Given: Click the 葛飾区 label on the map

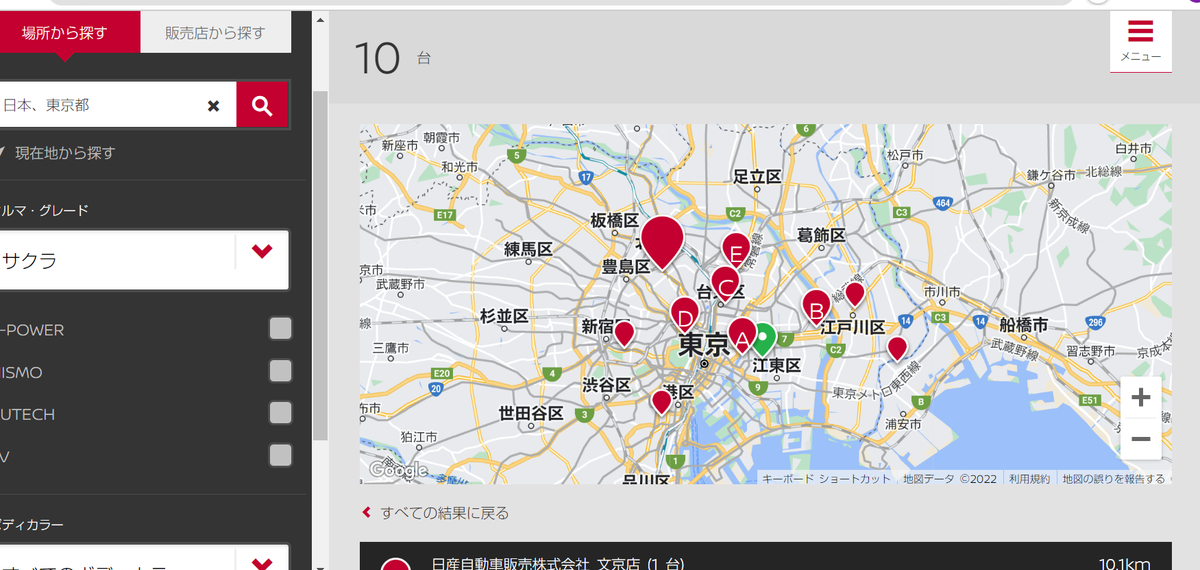Looking at the screenshot, I should point(821,235).
